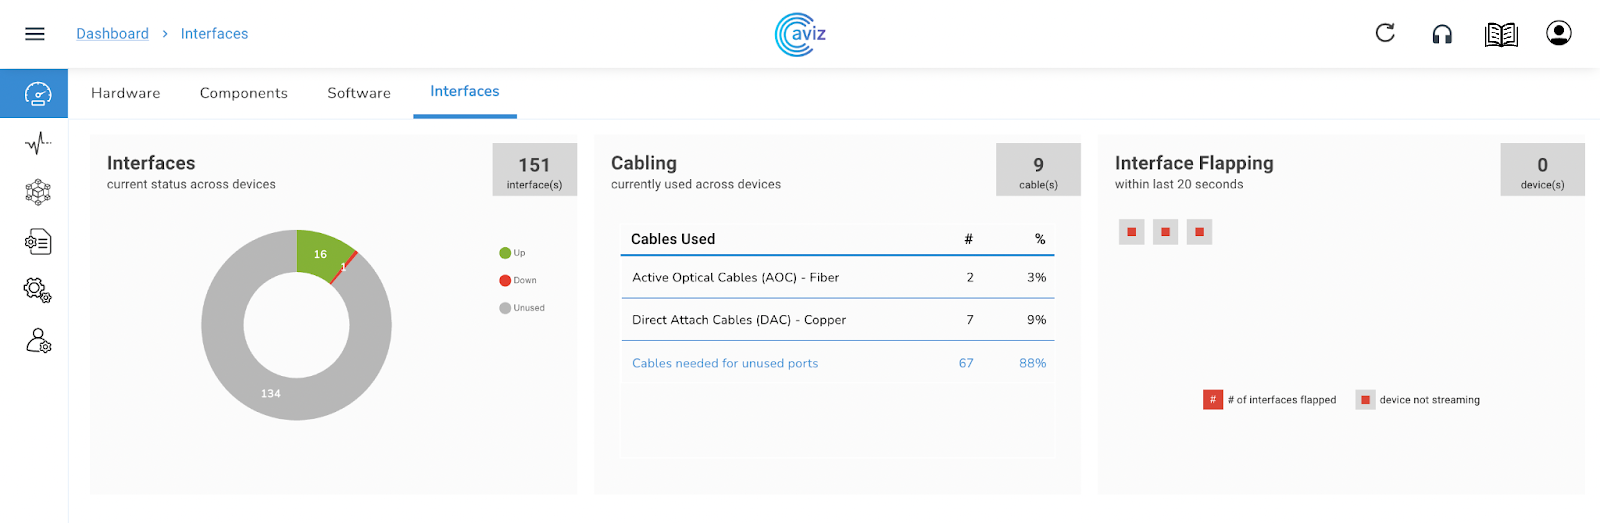The image size is (1600, 524).
Task: Open the configuration list sidebar icon
Action: coord(38,242)
